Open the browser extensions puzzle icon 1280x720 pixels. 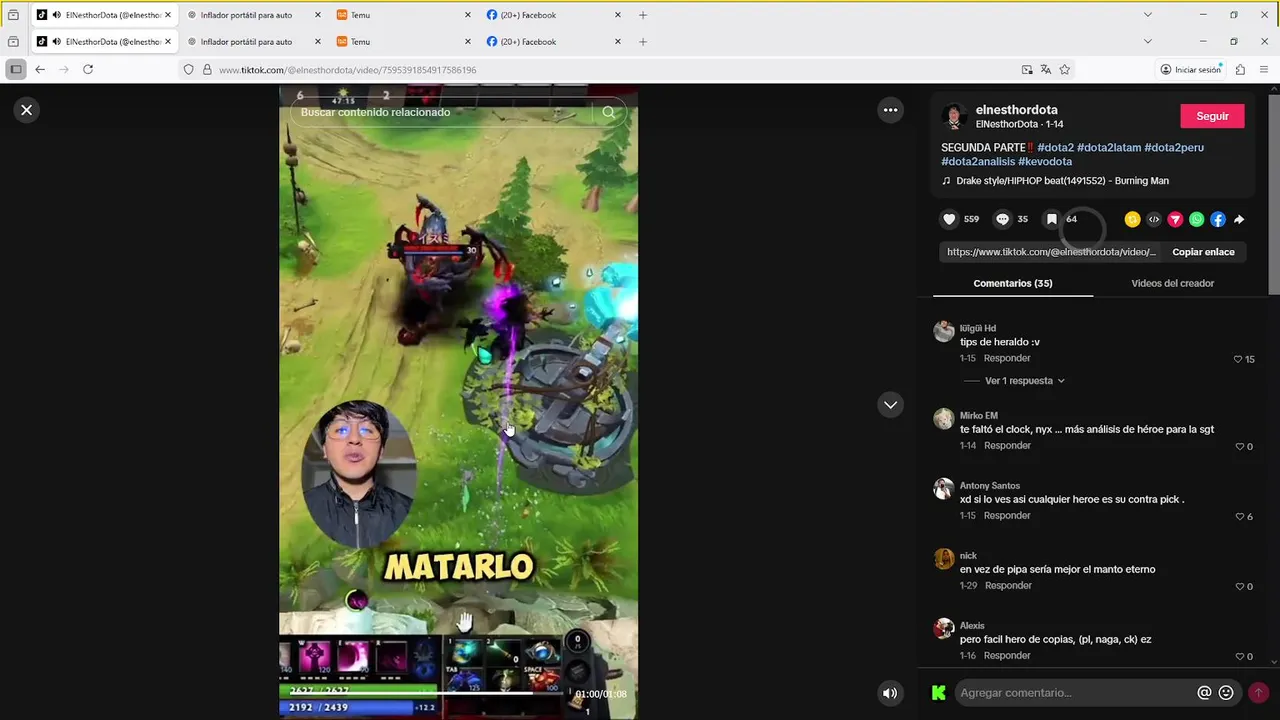pos(1240,70)
